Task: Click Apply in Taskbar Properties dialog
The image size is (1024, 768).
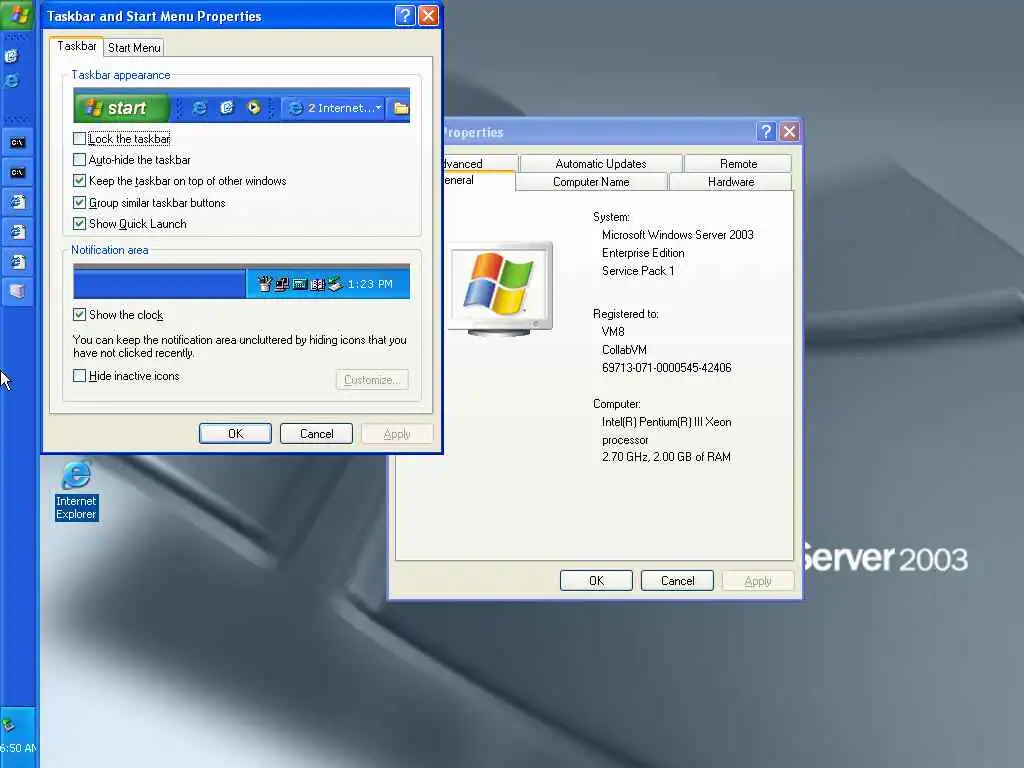Action: tap(397, 434)
